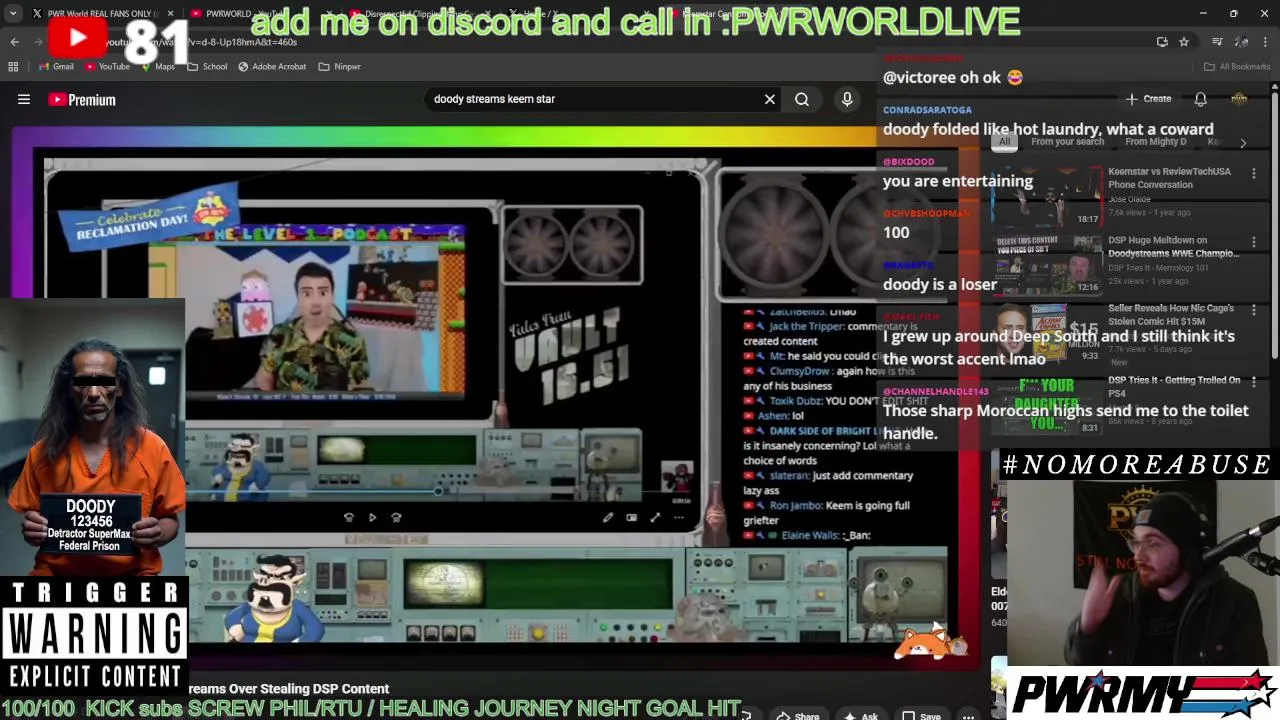Start voice search with the microphone icon
1280x720 pixels.
847,99
